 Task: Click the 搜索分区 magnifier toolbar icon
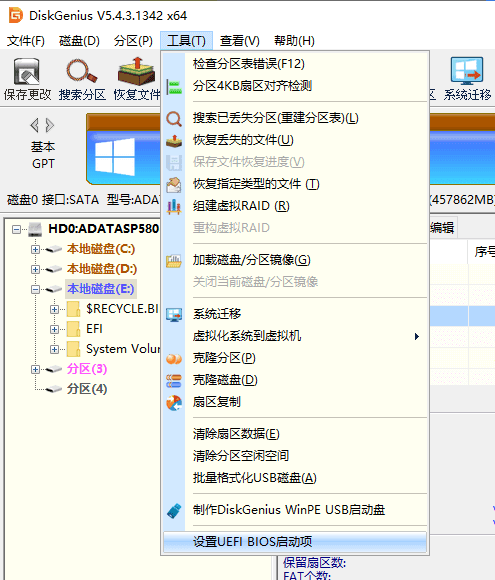(x=81, y=71)
